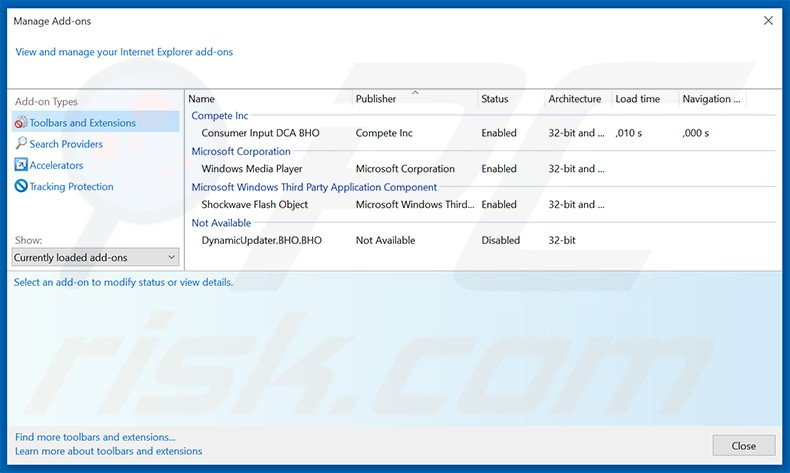The width and height of the screenshot is (790, 473).
Task: Collapse the Microsoft Corporation group header
Action: (241, 152)
